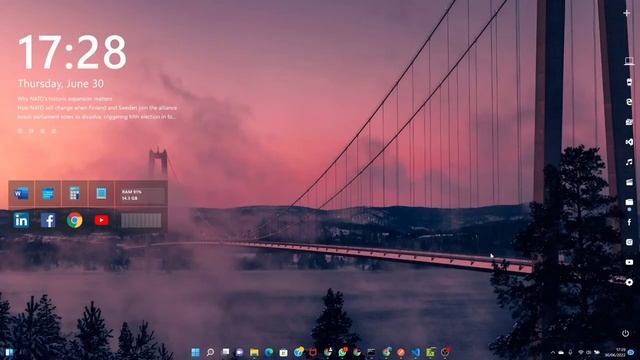
Task: Open the Edge browser icon in right dock
Action: coord(629,102)
